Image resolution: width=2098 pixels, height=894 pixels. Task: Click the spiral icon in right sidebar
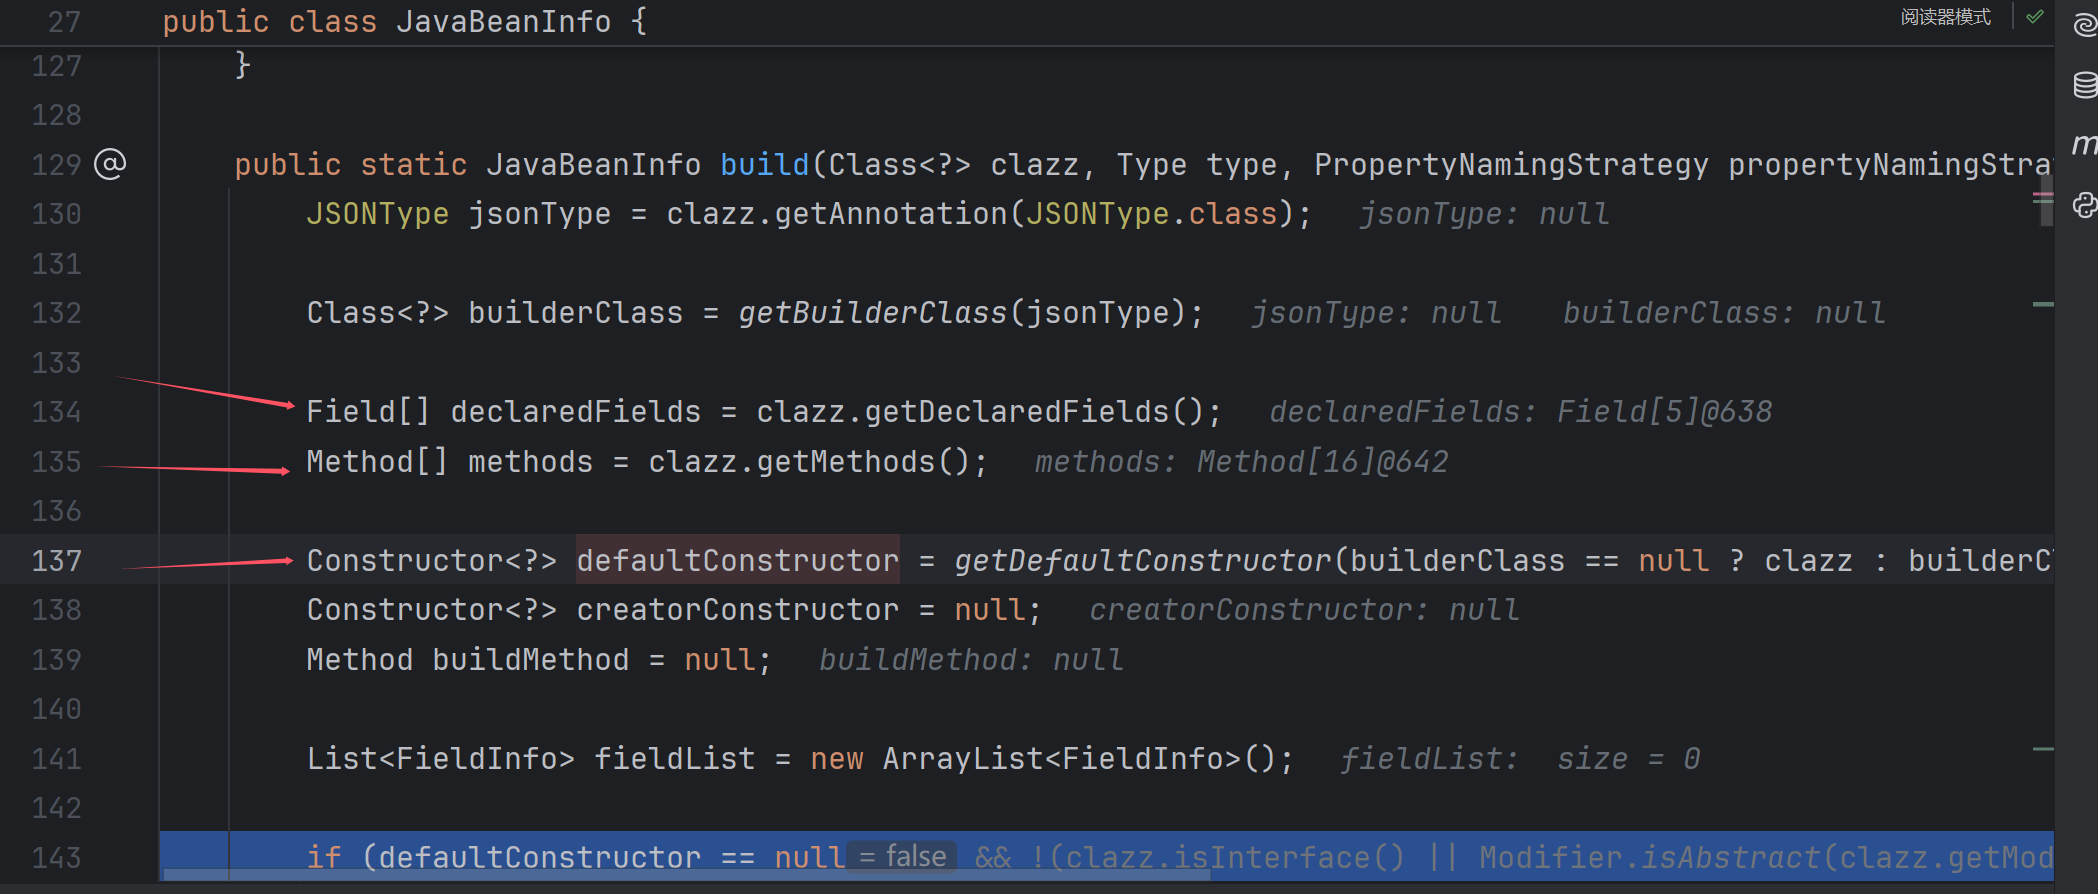2084,25
